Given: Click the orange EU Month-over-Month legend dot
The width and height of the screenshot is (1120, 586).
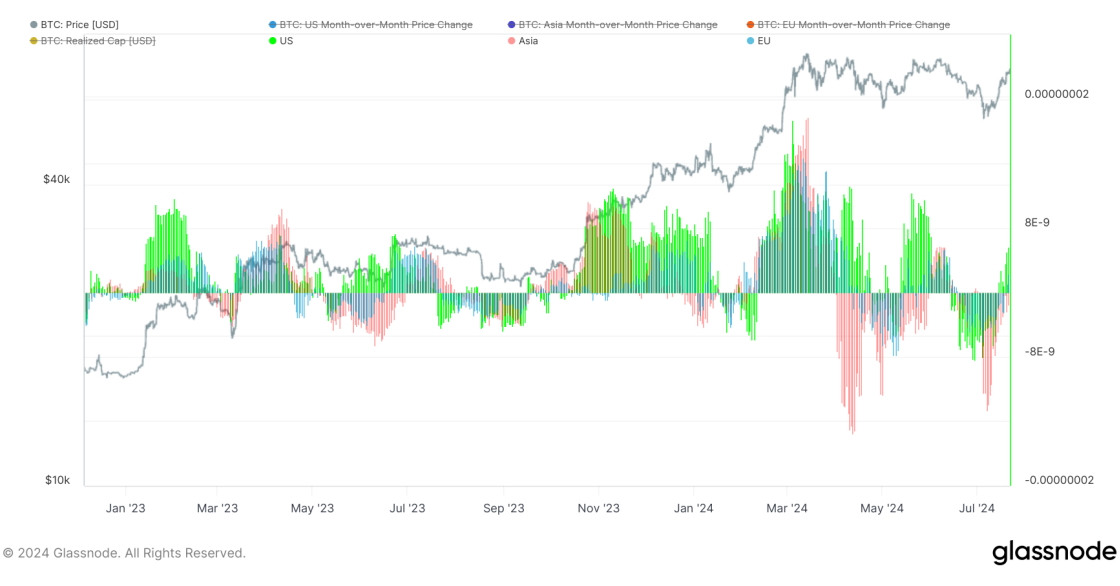Looking at the screenshot, I should pyautogui.click(x=751, y=24).
